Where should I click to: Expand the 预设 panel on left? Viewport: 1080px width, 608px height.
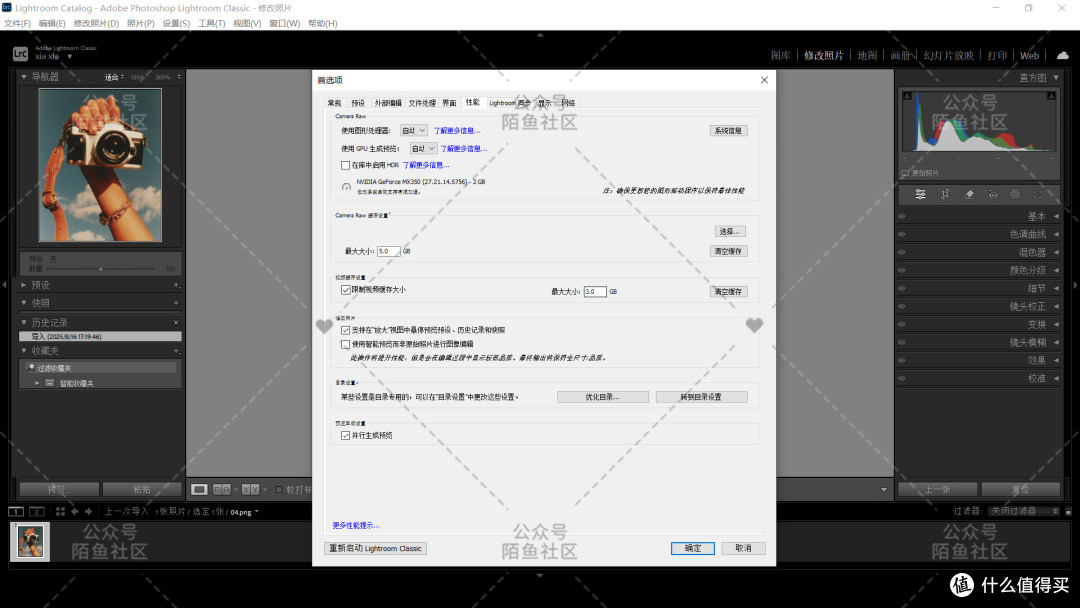24,285
